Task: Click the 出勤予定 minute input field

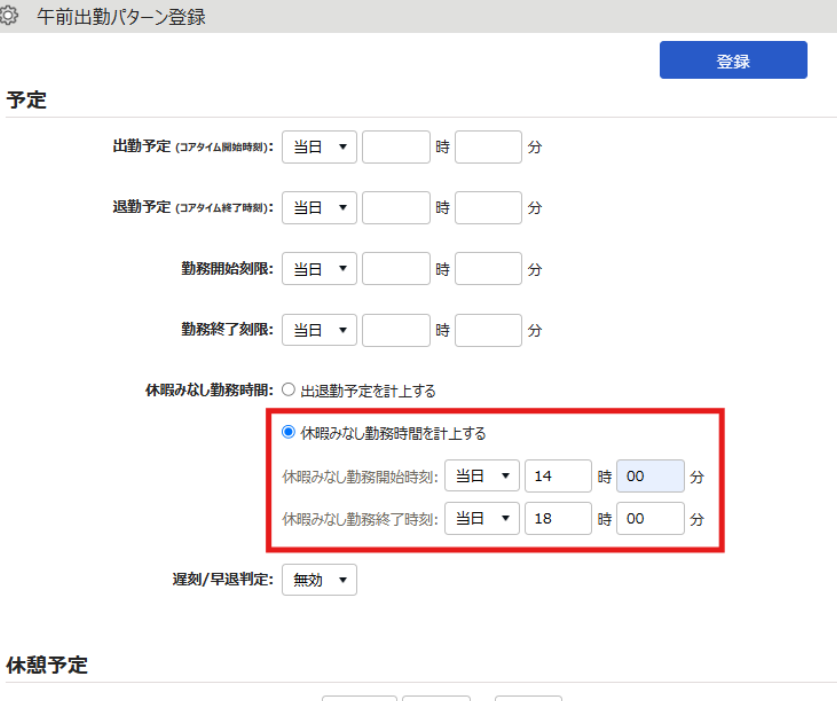Action: [488, 147]
